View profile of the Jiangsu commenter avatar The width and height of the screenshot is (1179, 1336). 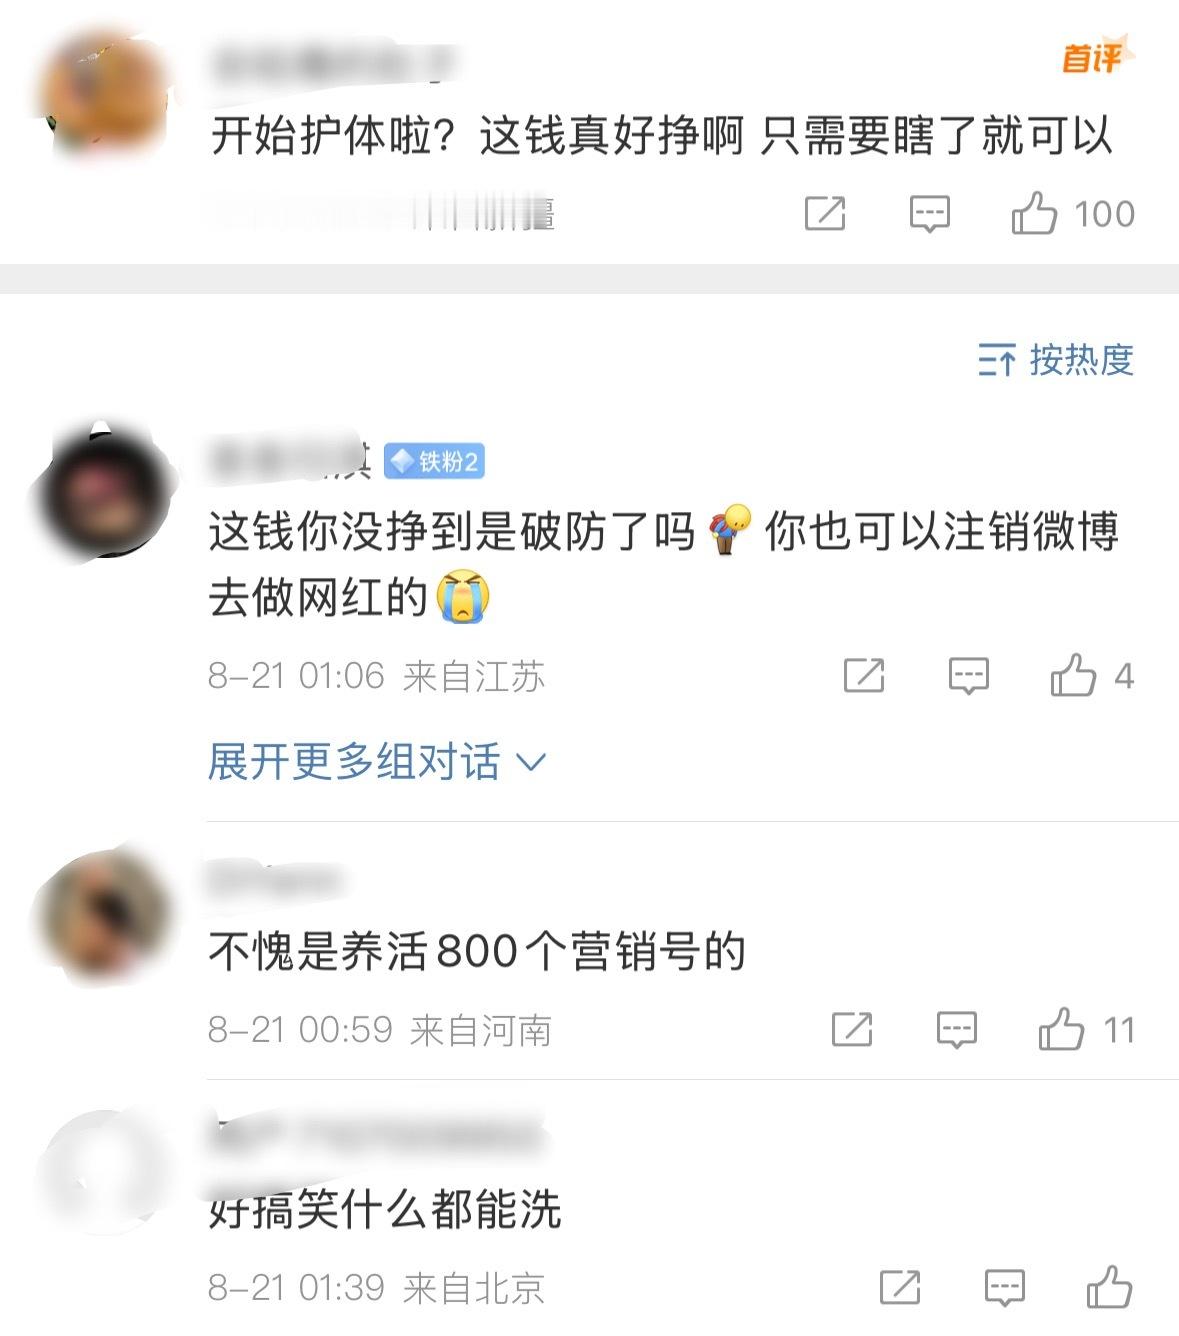click(x=103, y=489)
